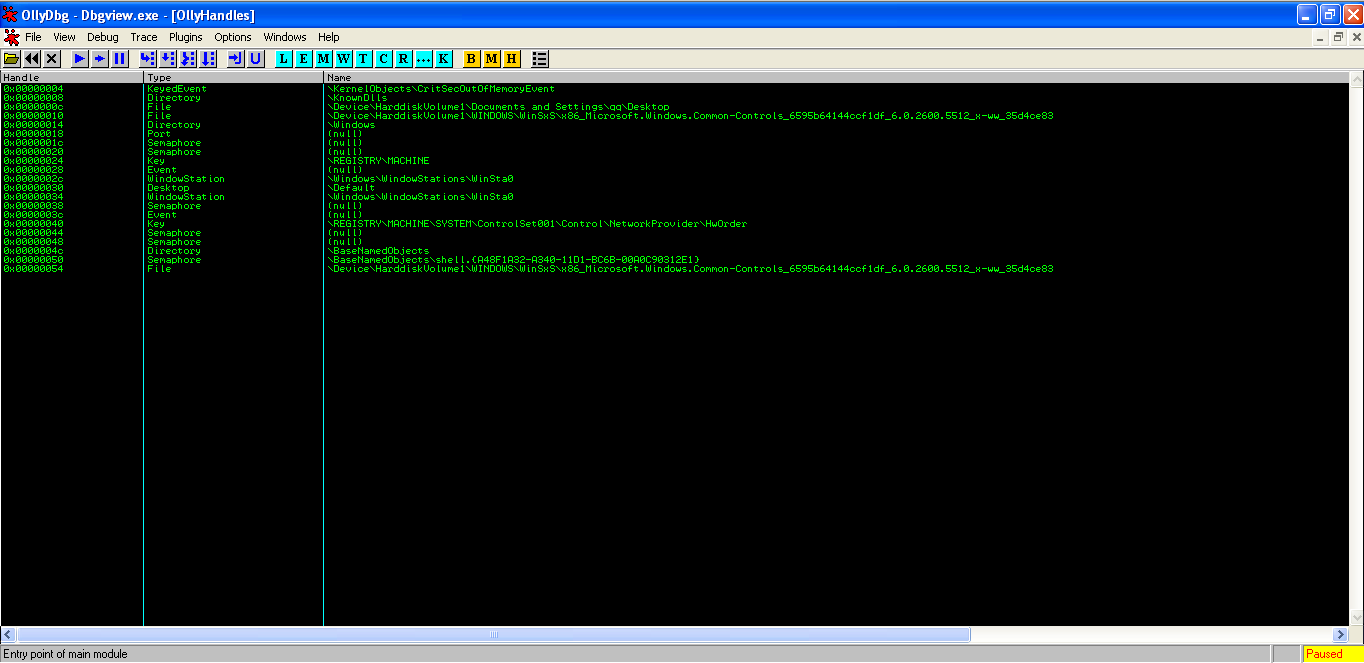
Task: Run the program with the play icon
Action: point(80,59)
